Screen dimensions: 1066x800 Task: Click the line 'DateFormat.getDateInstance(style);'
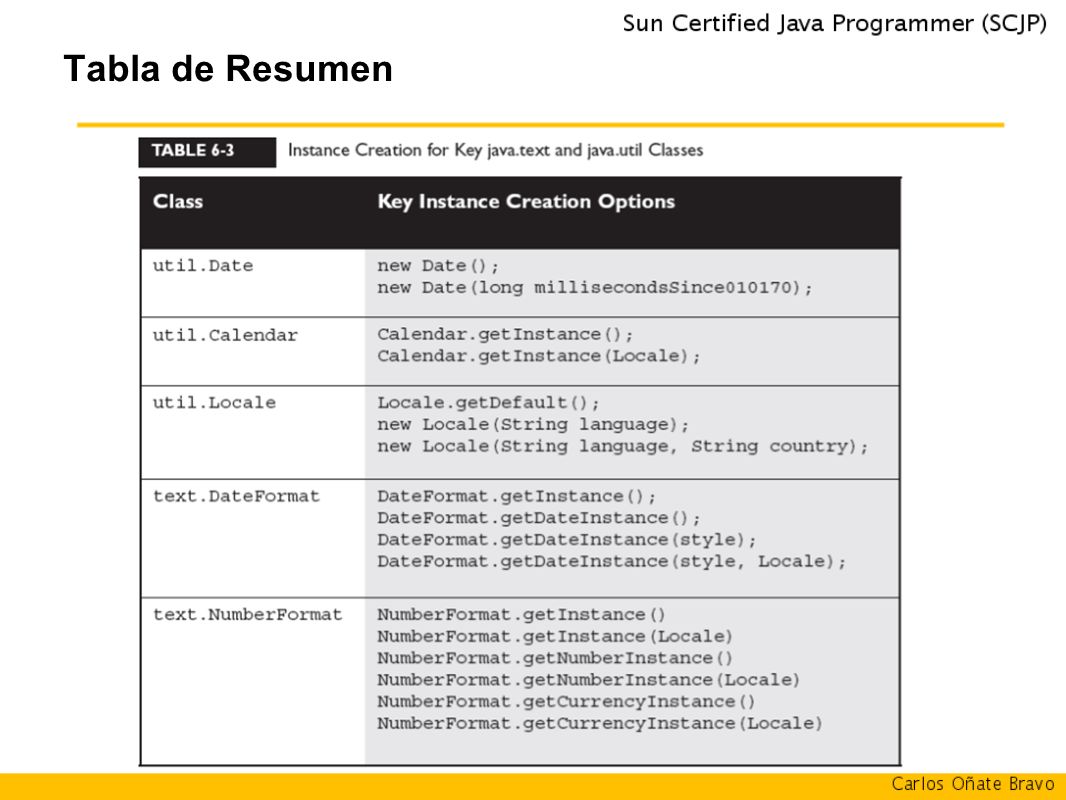click(567, 540)
